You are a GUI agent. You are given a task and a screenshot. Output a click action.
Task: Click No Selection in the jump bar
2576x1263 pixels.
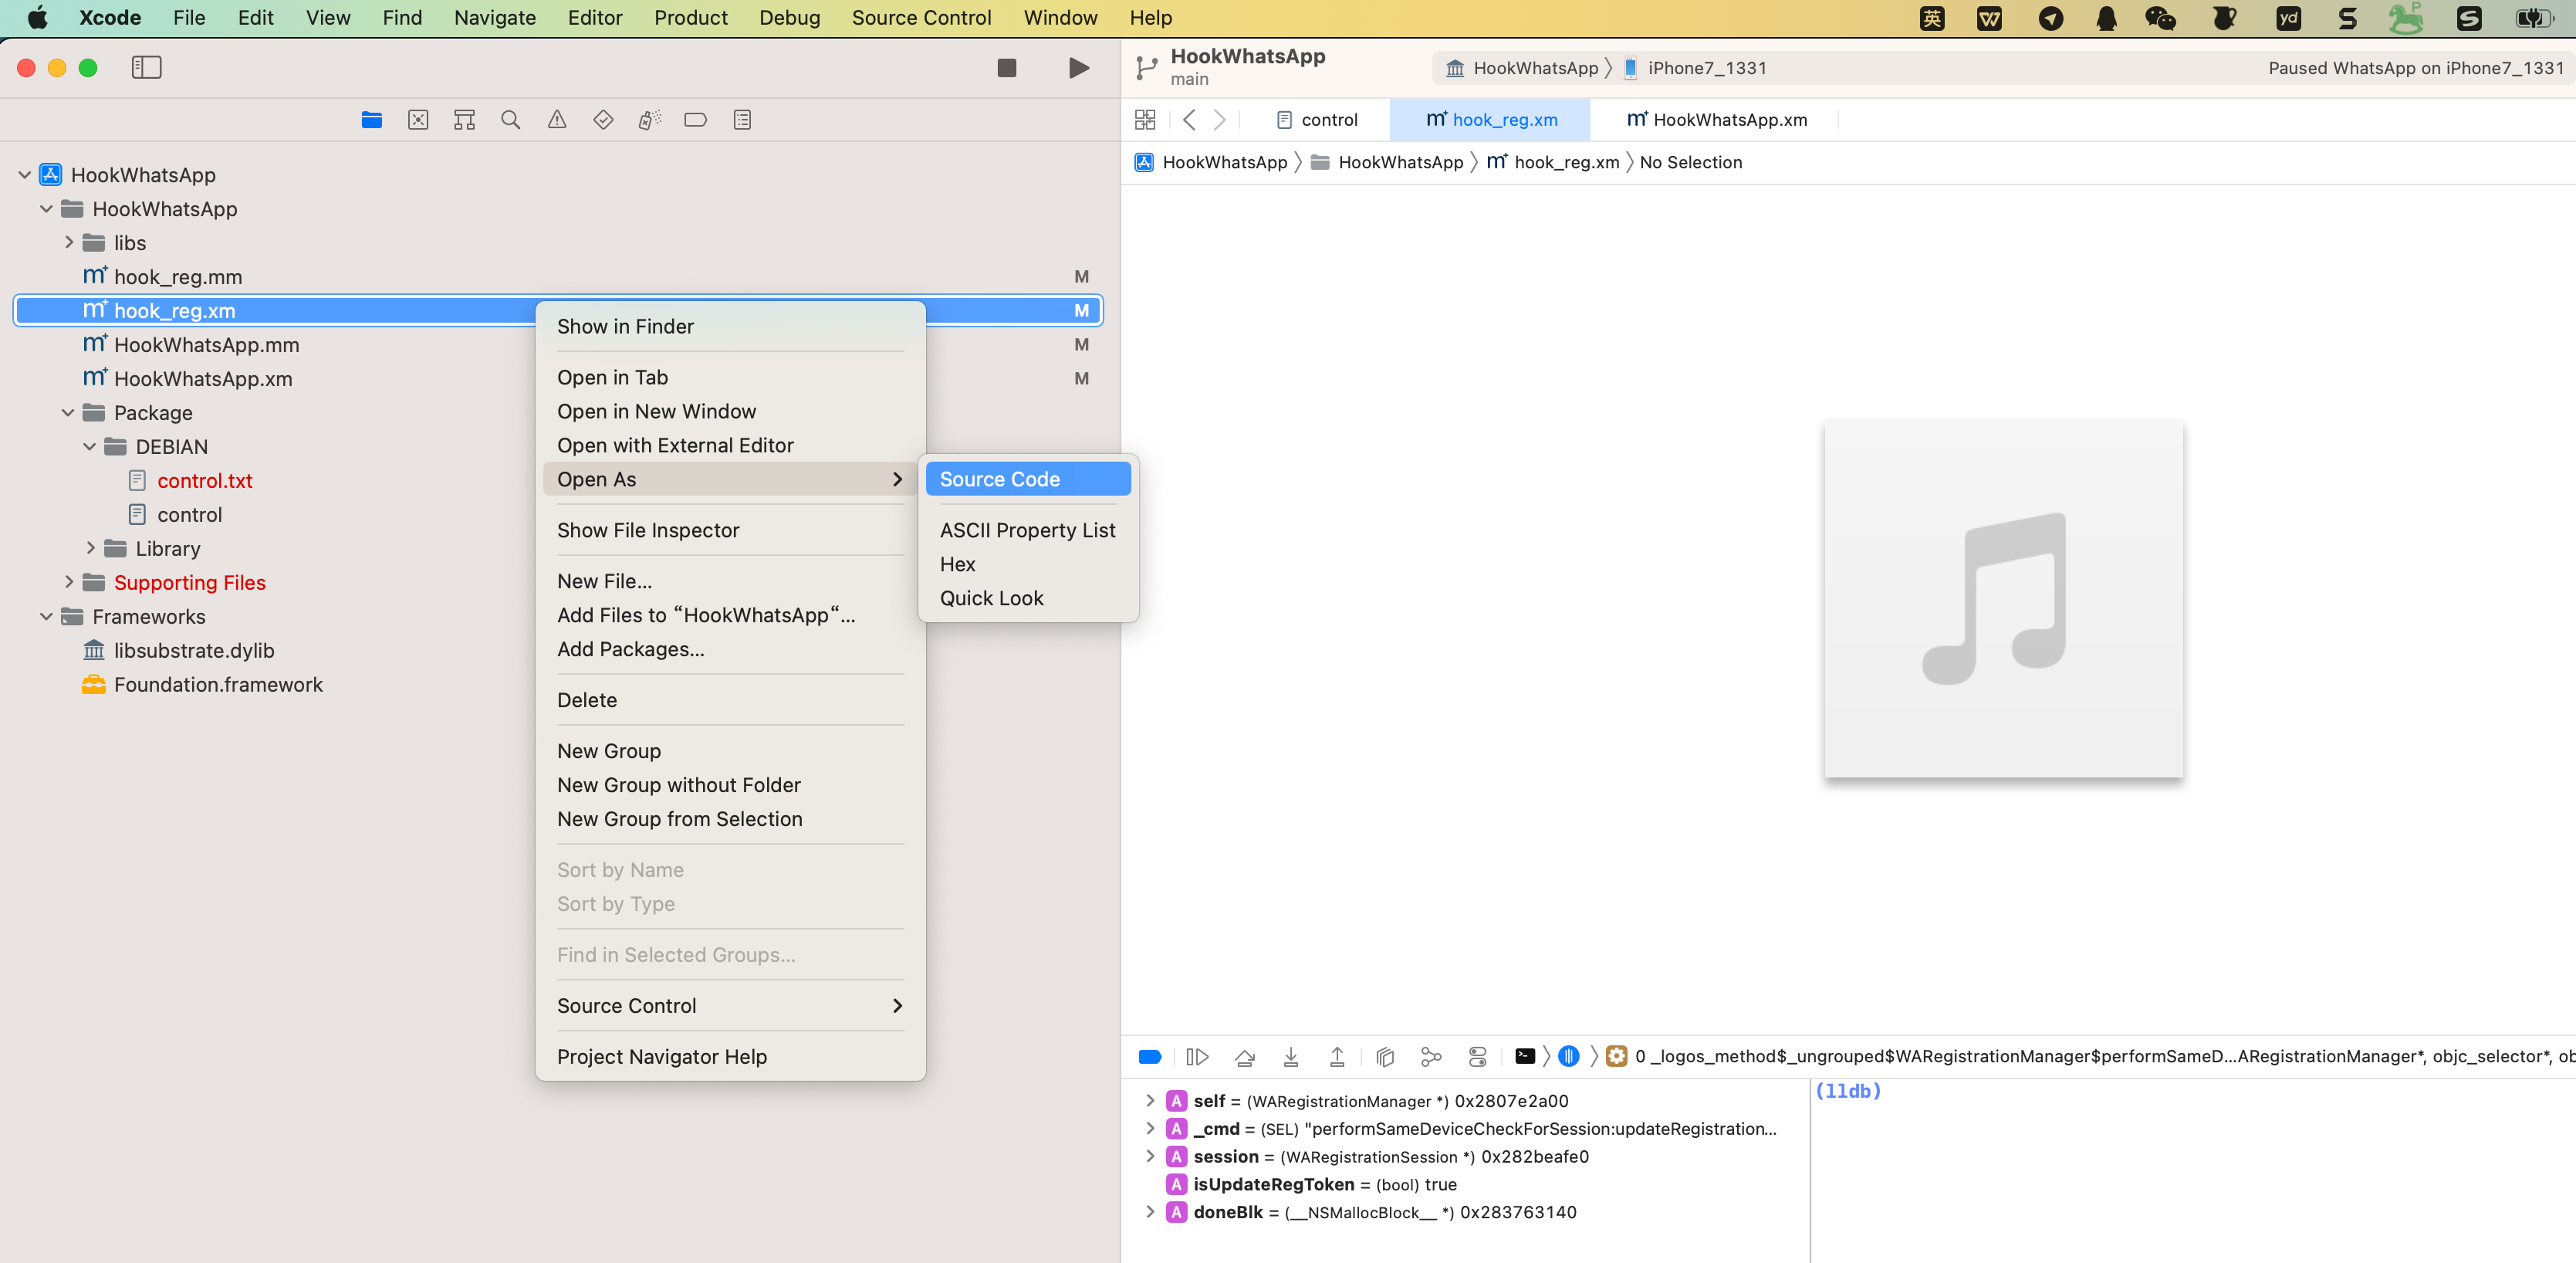click(x=1690, y=163)
